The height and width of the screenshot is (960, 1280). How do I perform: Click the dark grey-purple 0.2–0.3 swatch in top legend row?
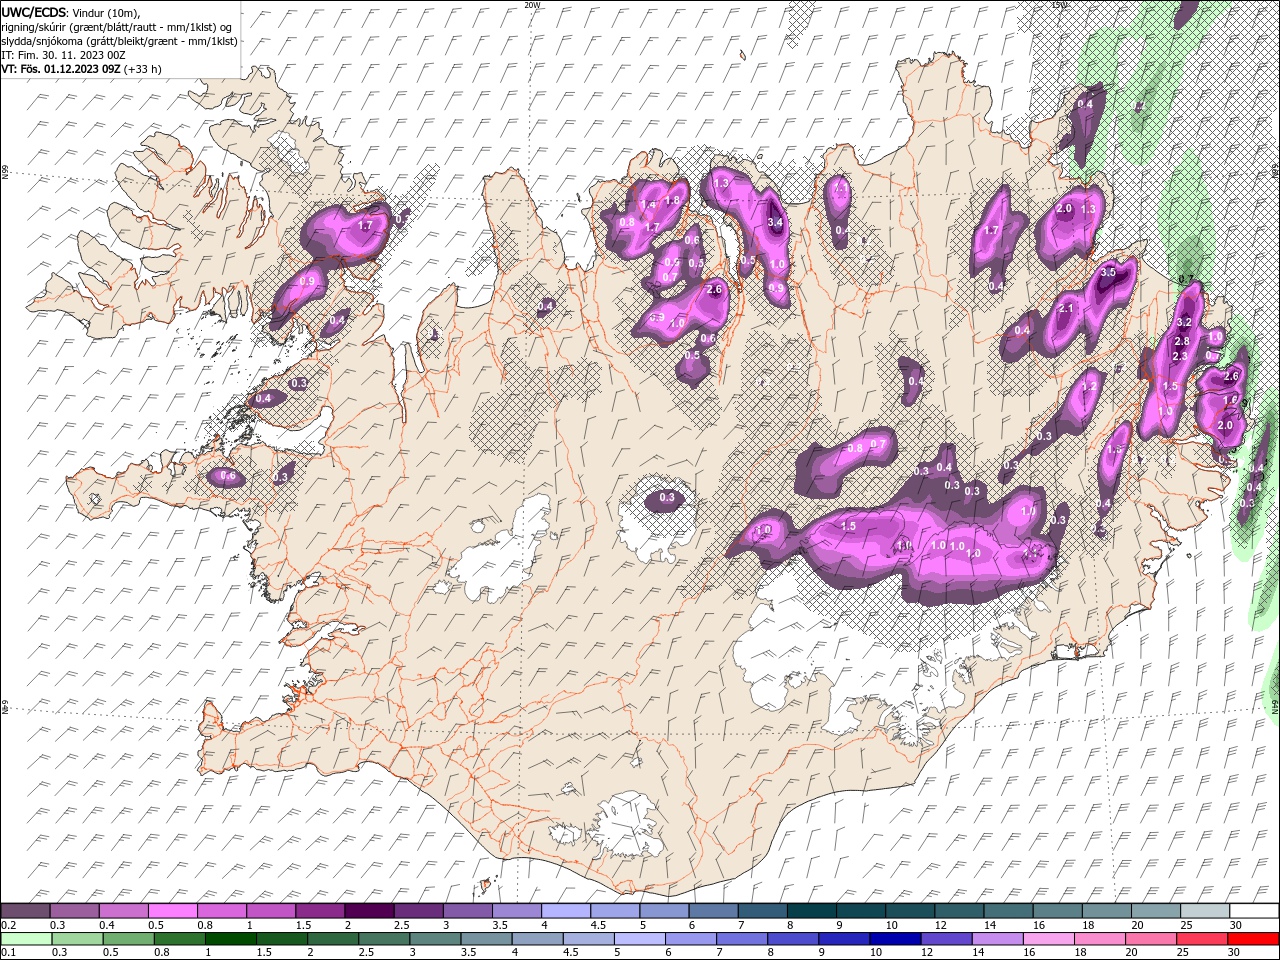pos(25,911)
